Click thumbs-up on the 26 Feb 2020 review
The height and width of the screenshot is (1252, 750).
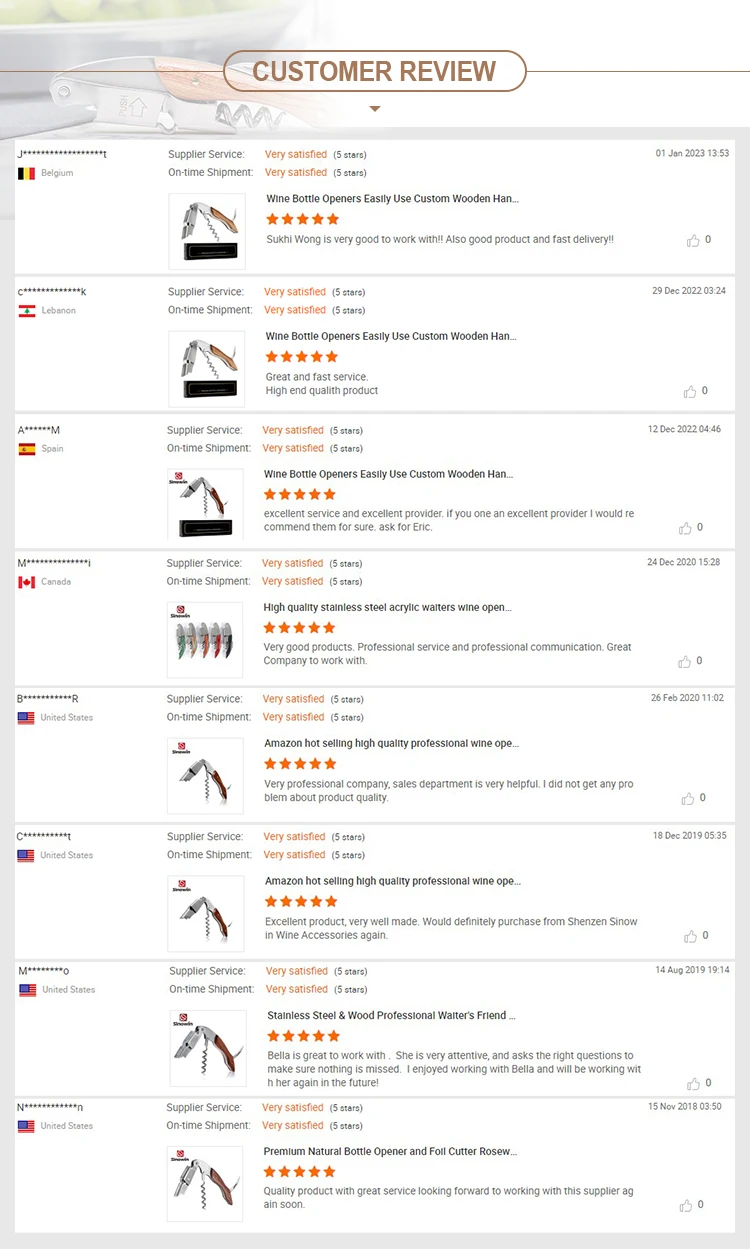click(x=687, y=799)
